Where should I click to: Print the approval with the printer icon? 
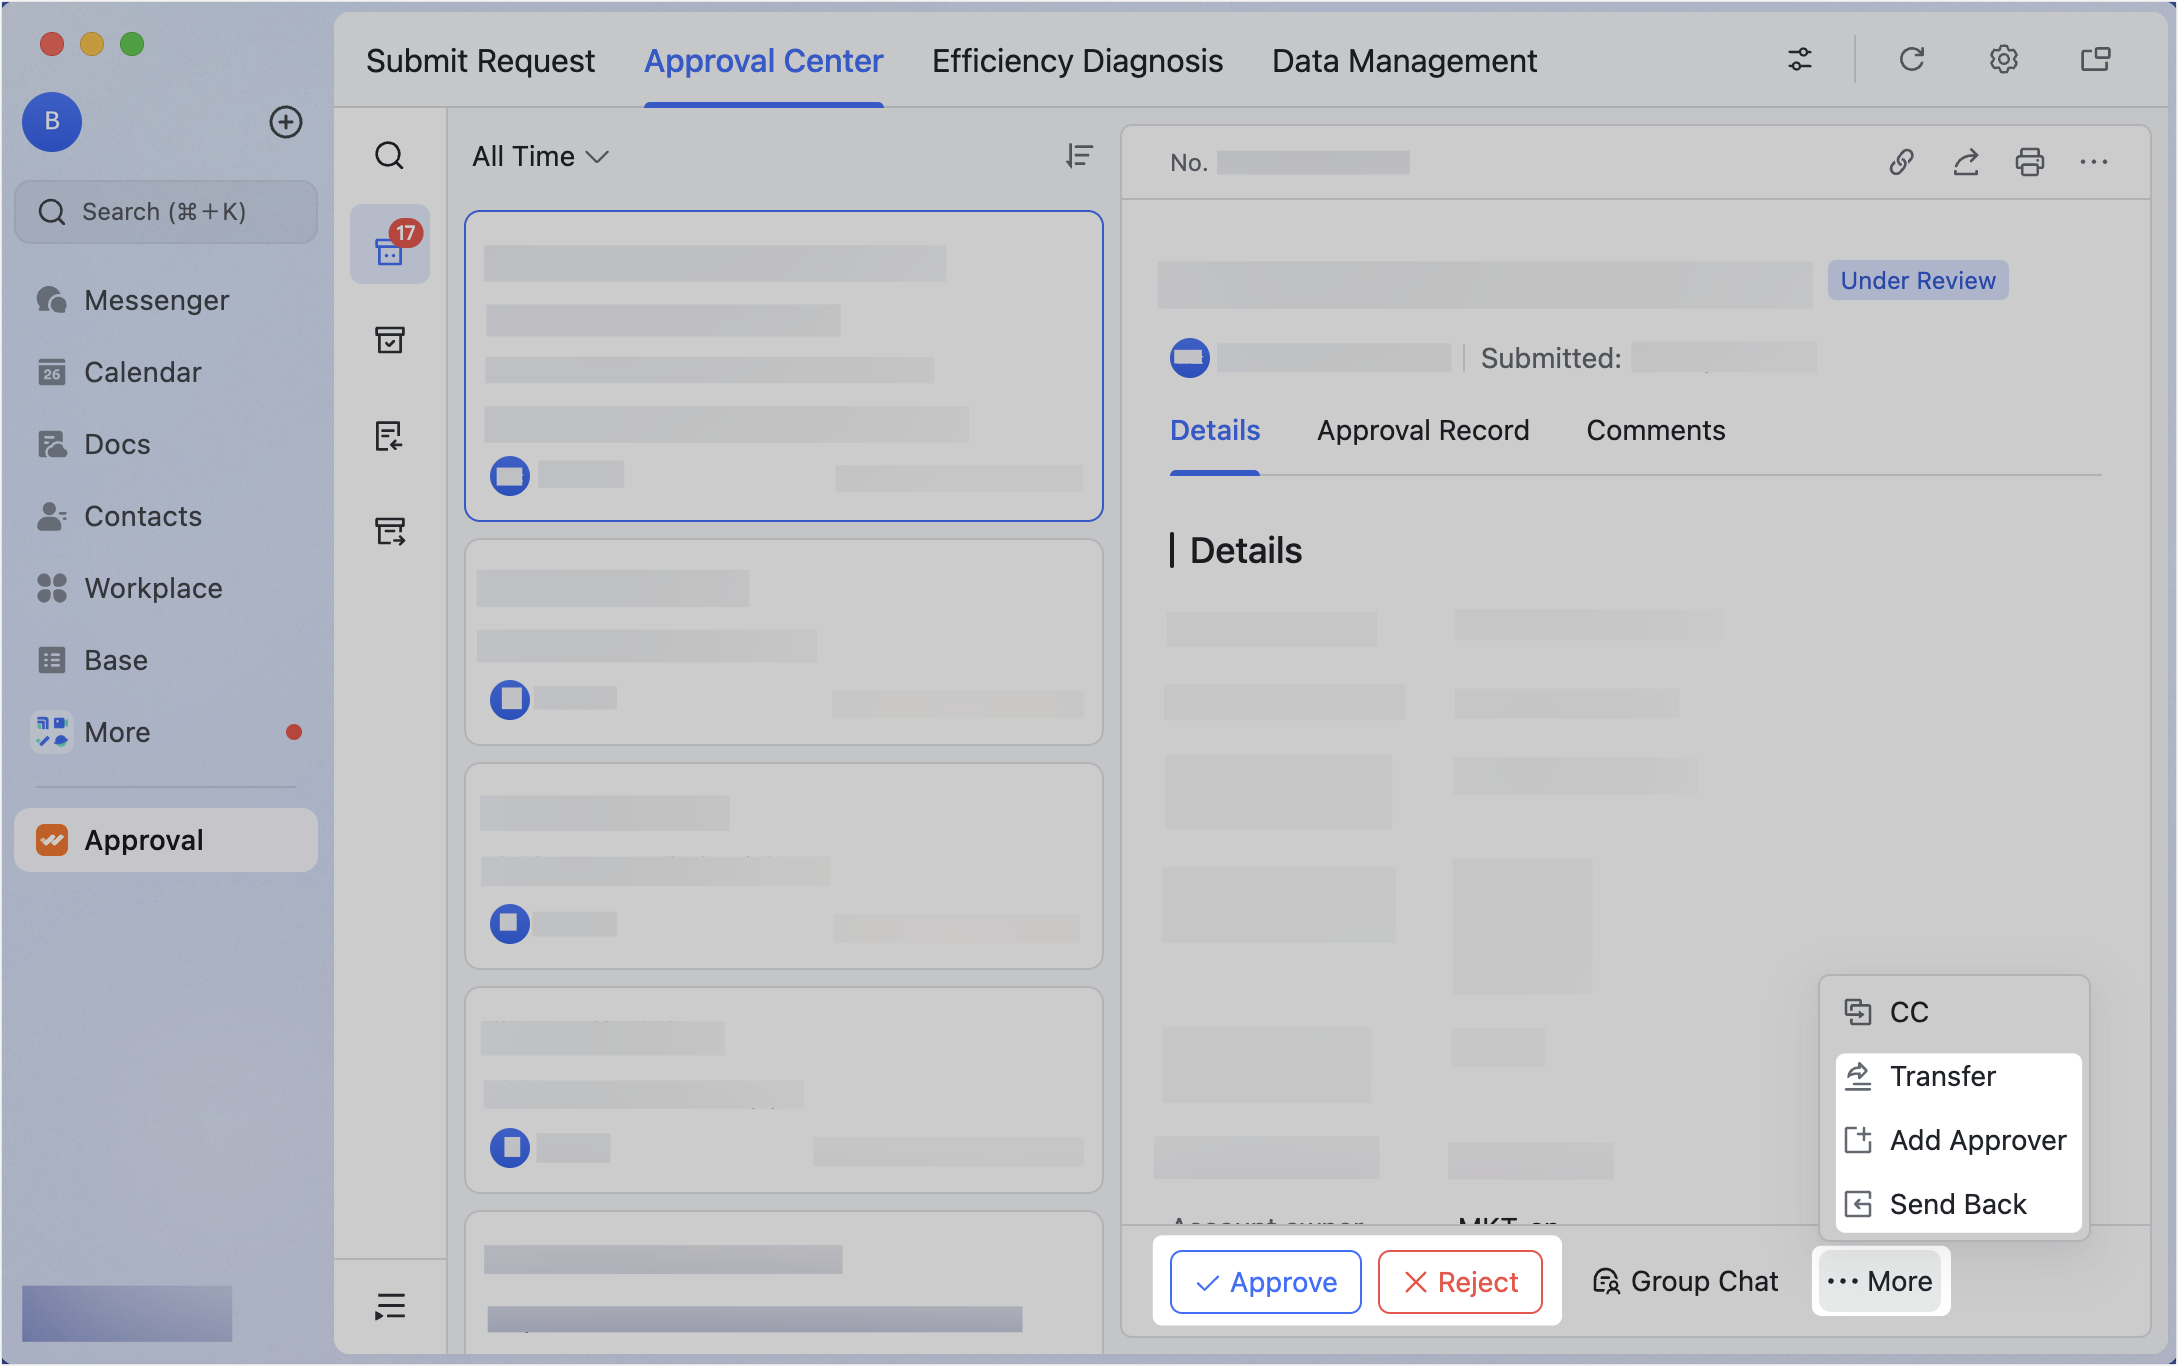point(2029,162)
